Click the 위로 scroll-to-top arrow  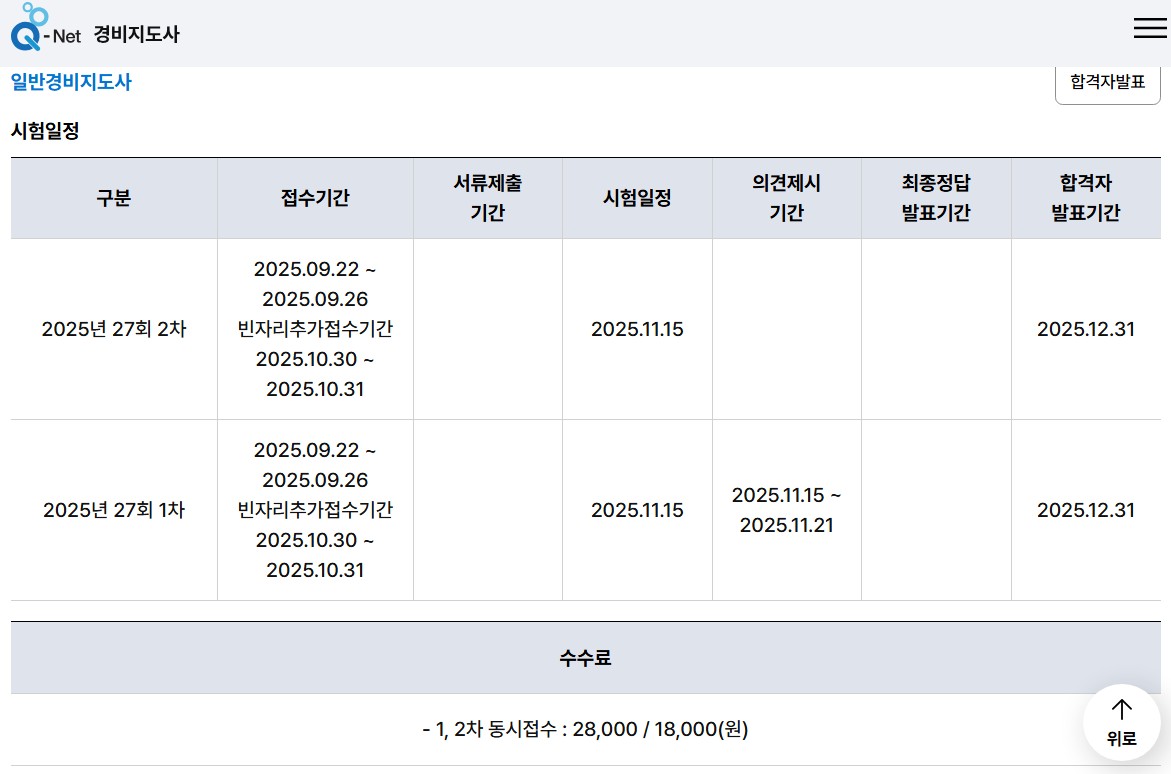pos(1121,722)
